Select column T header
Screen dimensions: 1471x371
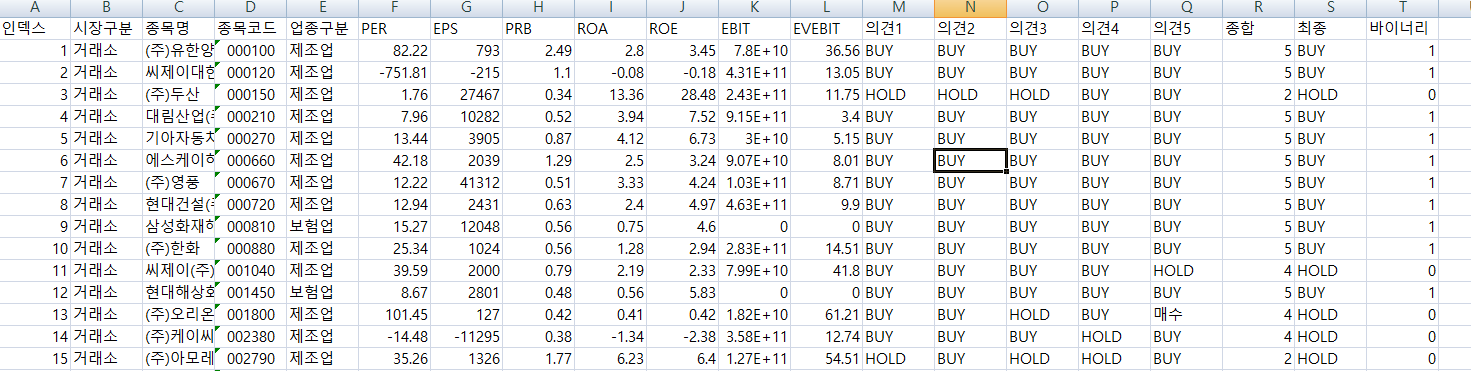(x=1402, y=8)
